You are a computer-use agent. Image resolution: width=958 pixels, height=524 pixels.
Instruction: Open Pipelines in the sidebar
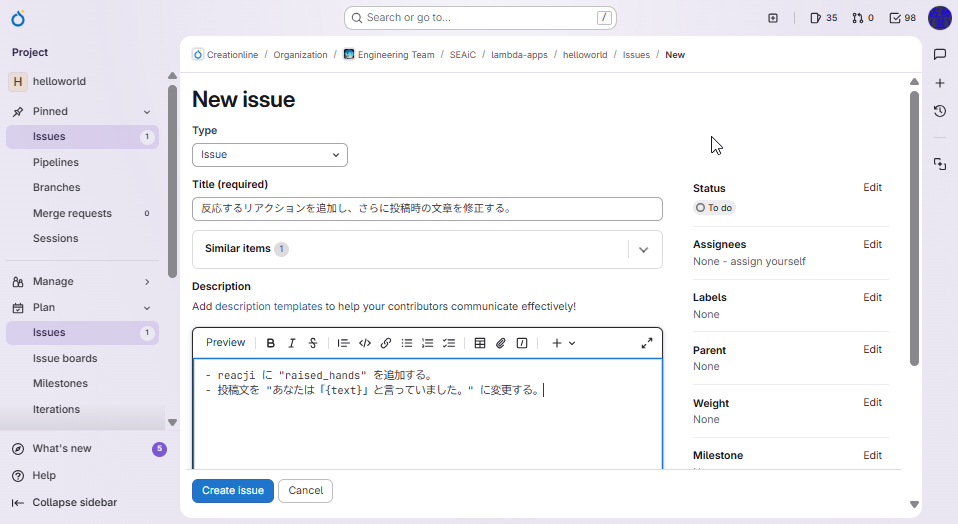click(56, 162)
